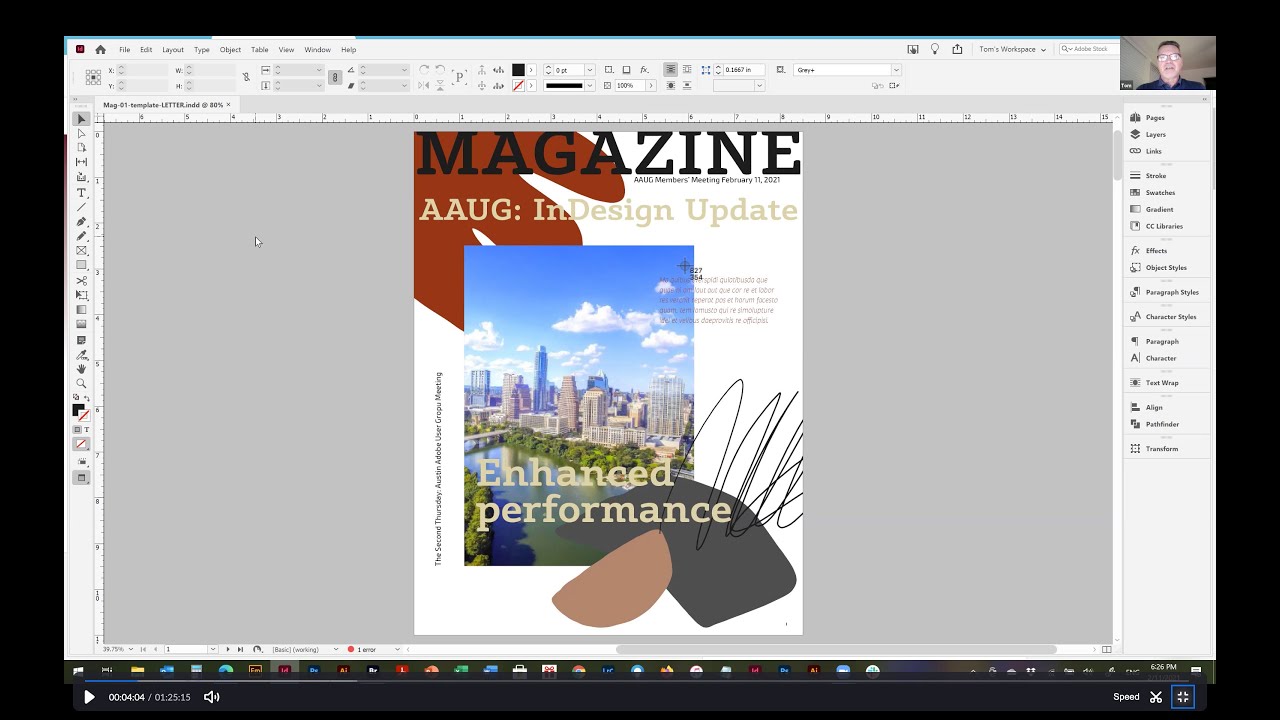Click the black fill swatch in control panel
This screenshot has height=720, width=1280.
pos(518,70)
